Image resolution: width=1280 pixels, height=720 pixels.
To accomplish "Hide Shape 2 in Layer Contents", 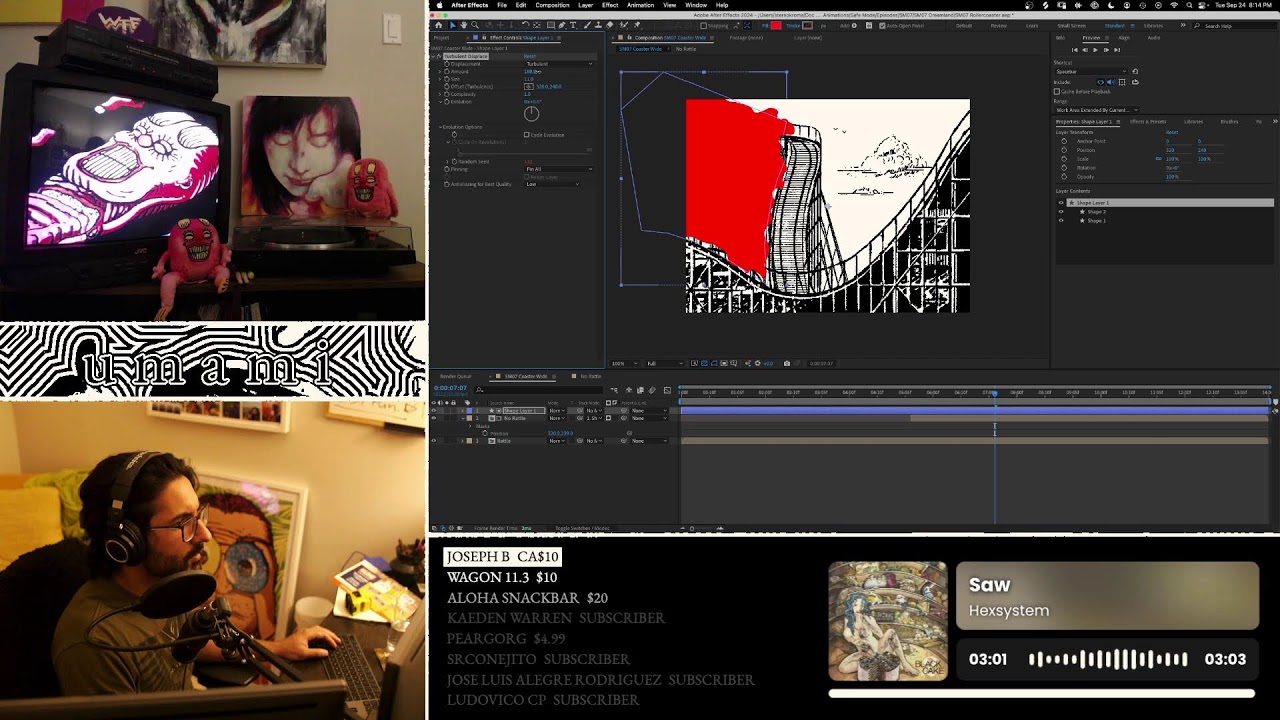I will tap(1061, 212).
